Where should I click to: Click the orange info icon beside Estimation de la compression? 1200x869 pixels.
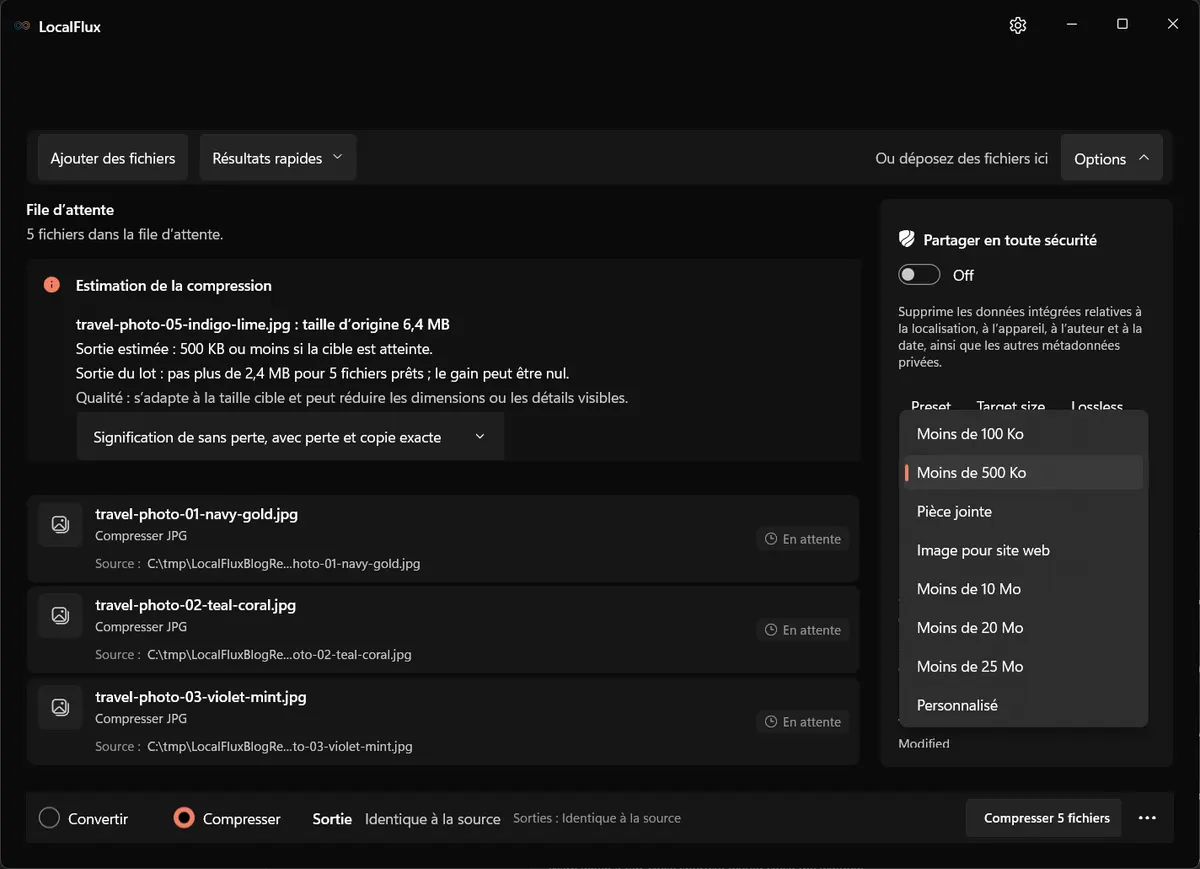(52, 285)
